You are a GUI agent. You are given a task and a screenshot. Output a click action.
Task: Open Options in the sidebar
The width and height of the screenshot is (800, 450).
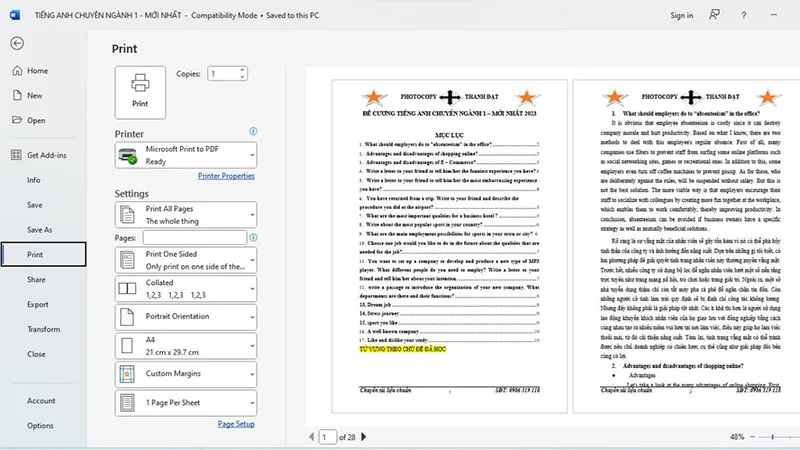pos(40,426)
